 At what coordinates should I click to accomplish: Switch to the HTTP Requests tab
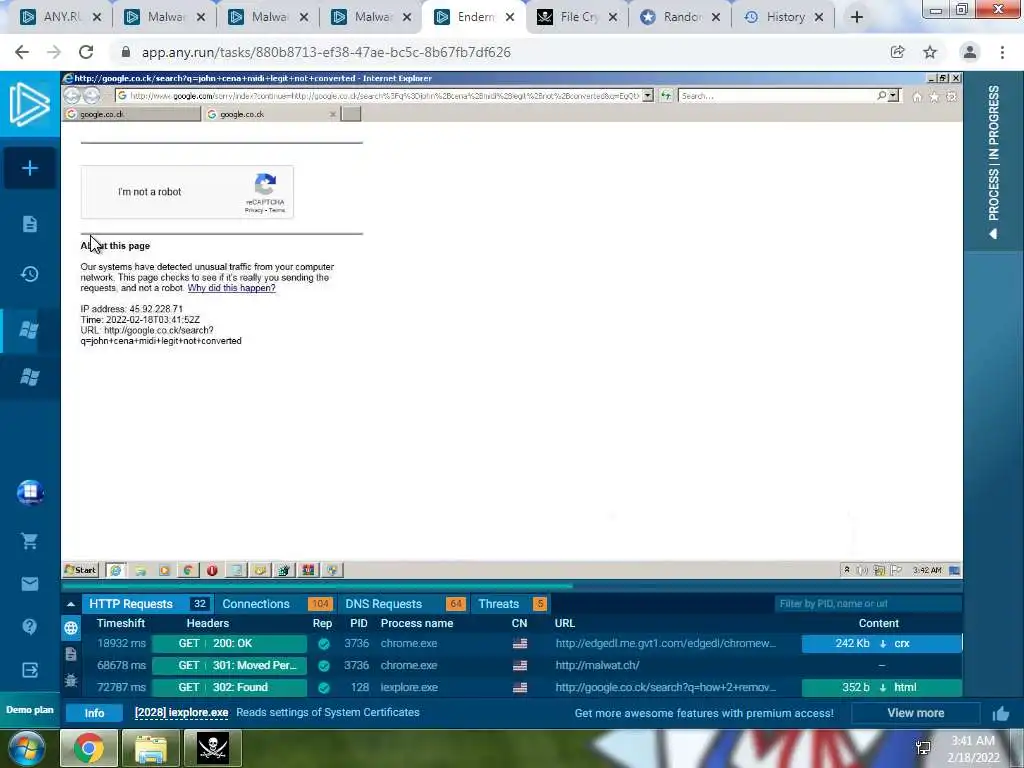(146, 604)
